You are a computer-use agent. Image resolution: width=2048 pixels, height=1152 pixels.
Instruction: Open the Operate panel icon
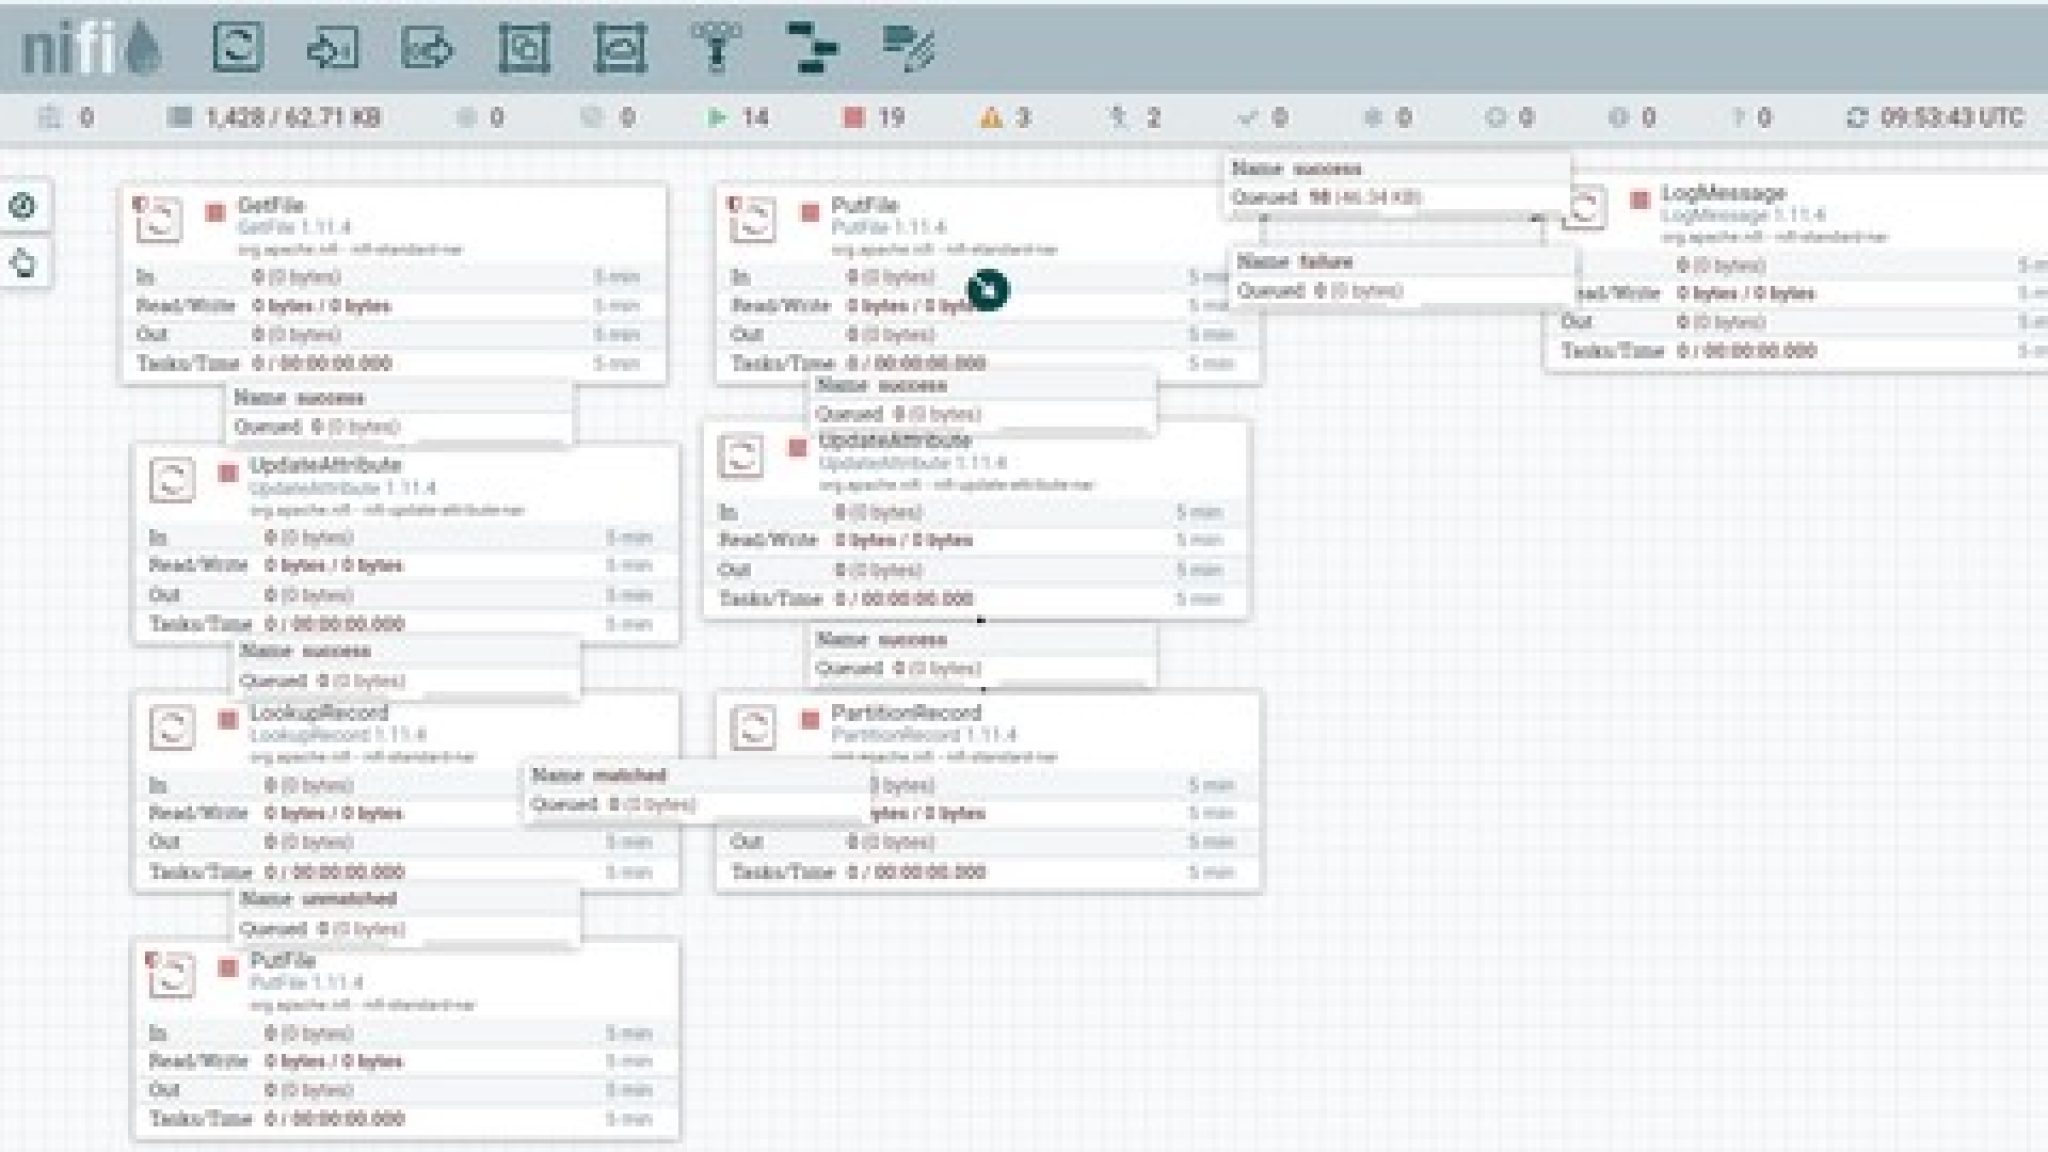pos(23,264)
